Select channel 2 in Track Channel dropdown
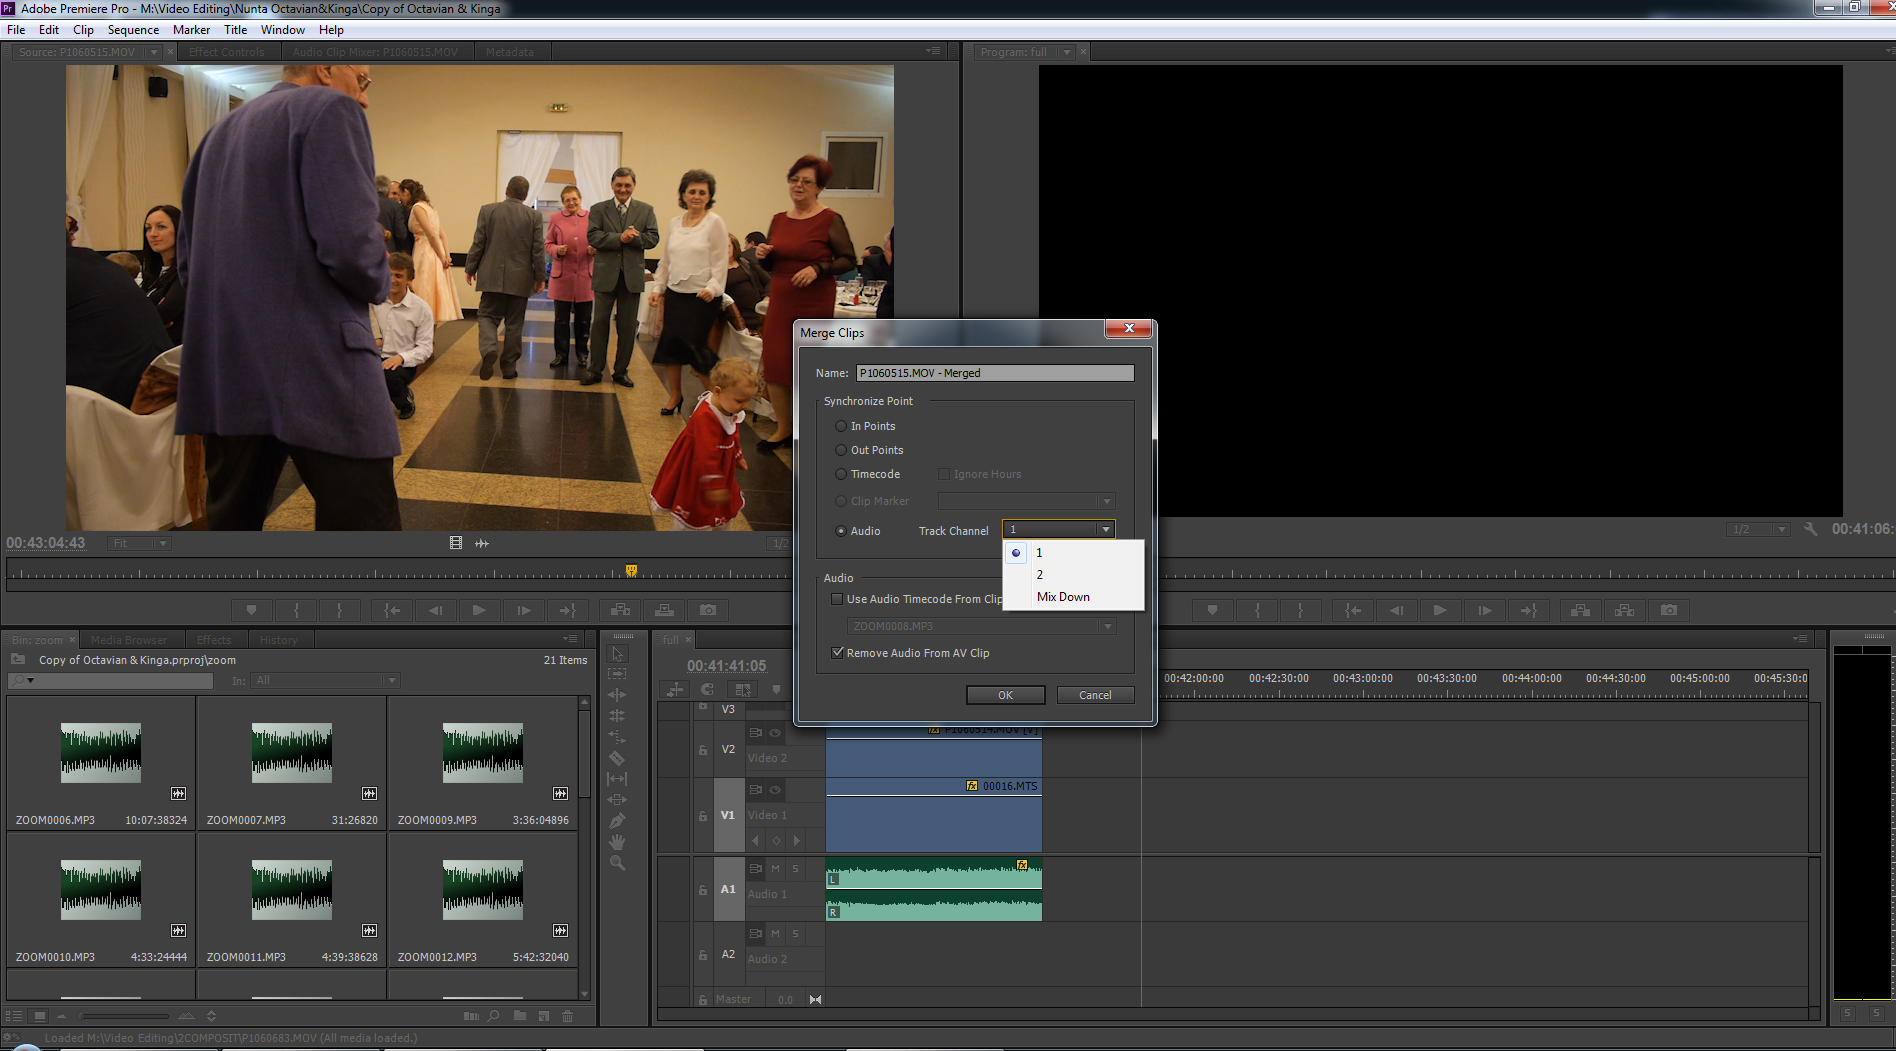The width and height of the screenshot is (1896, 1051). click(1040, 575)
